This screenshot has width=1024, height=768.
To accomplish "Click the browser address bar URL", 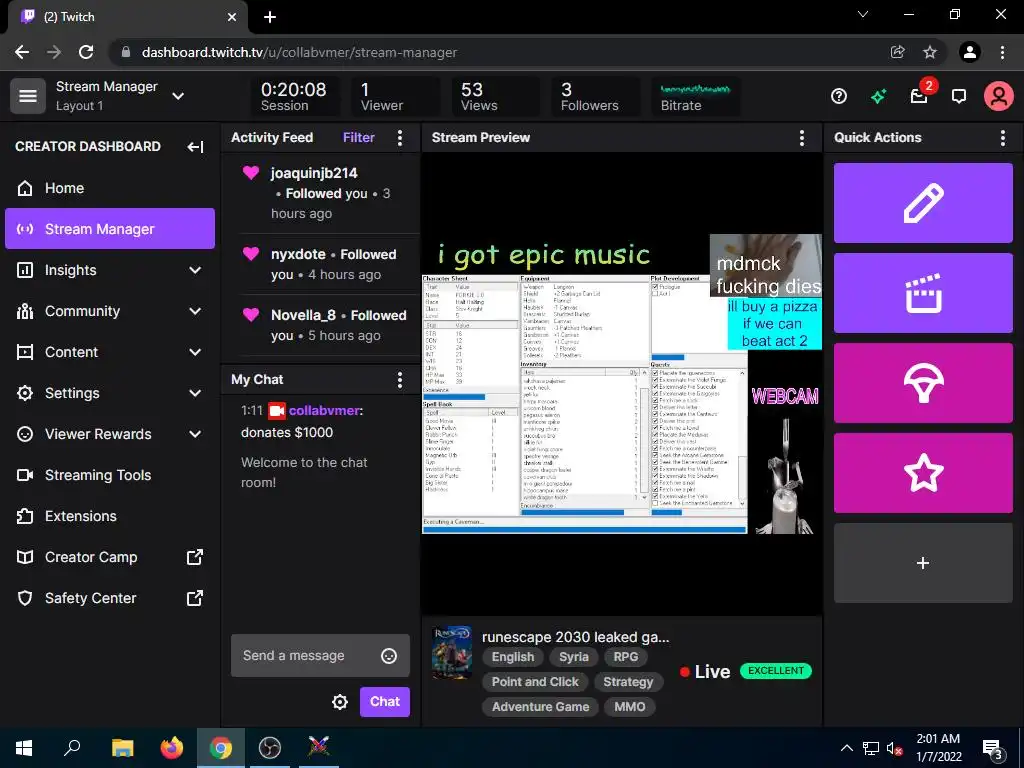I will click(299, 52).
